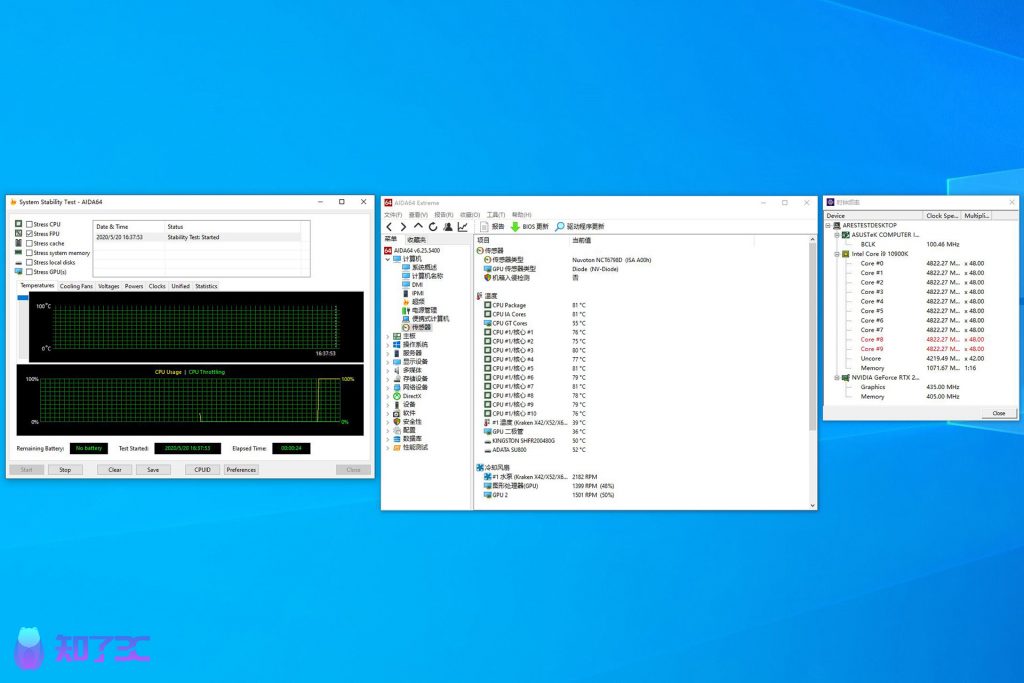1024x683 pixels.
Task: Select the 传感器 sensor tree item
Action: 417,327
